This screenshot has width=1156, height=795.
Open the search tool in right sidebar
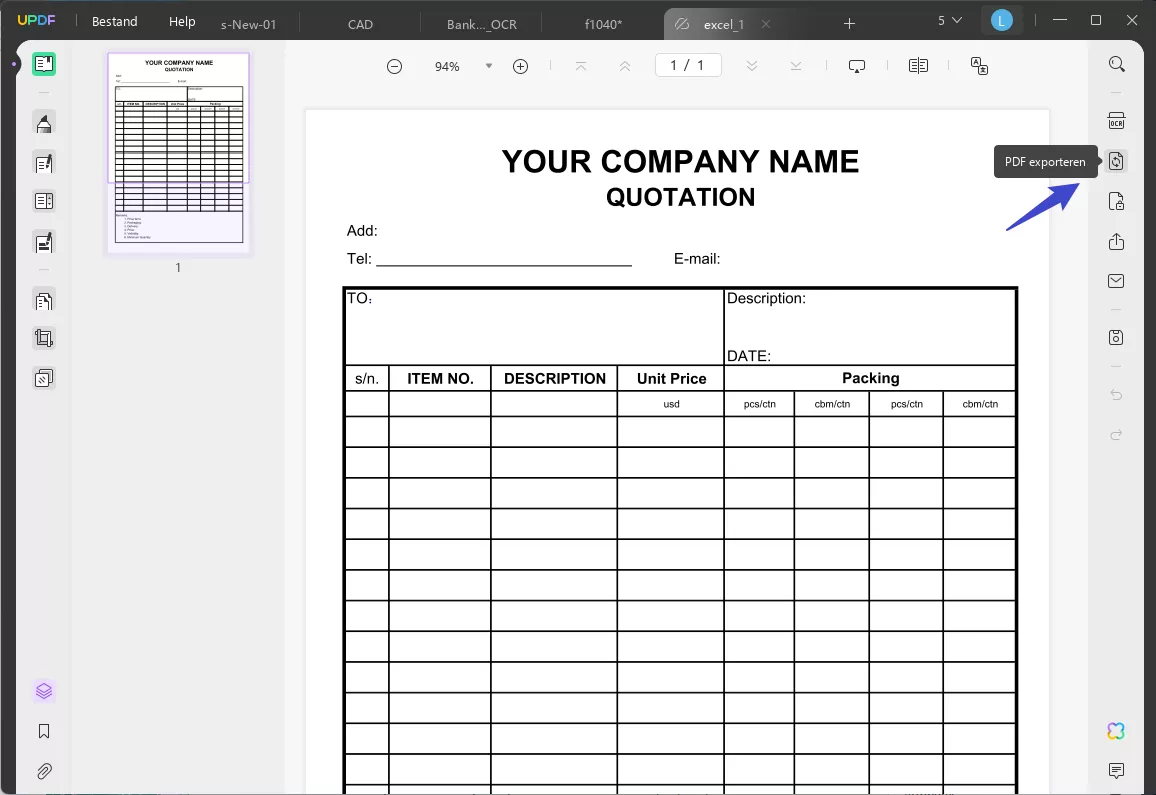pos(1117,64)
